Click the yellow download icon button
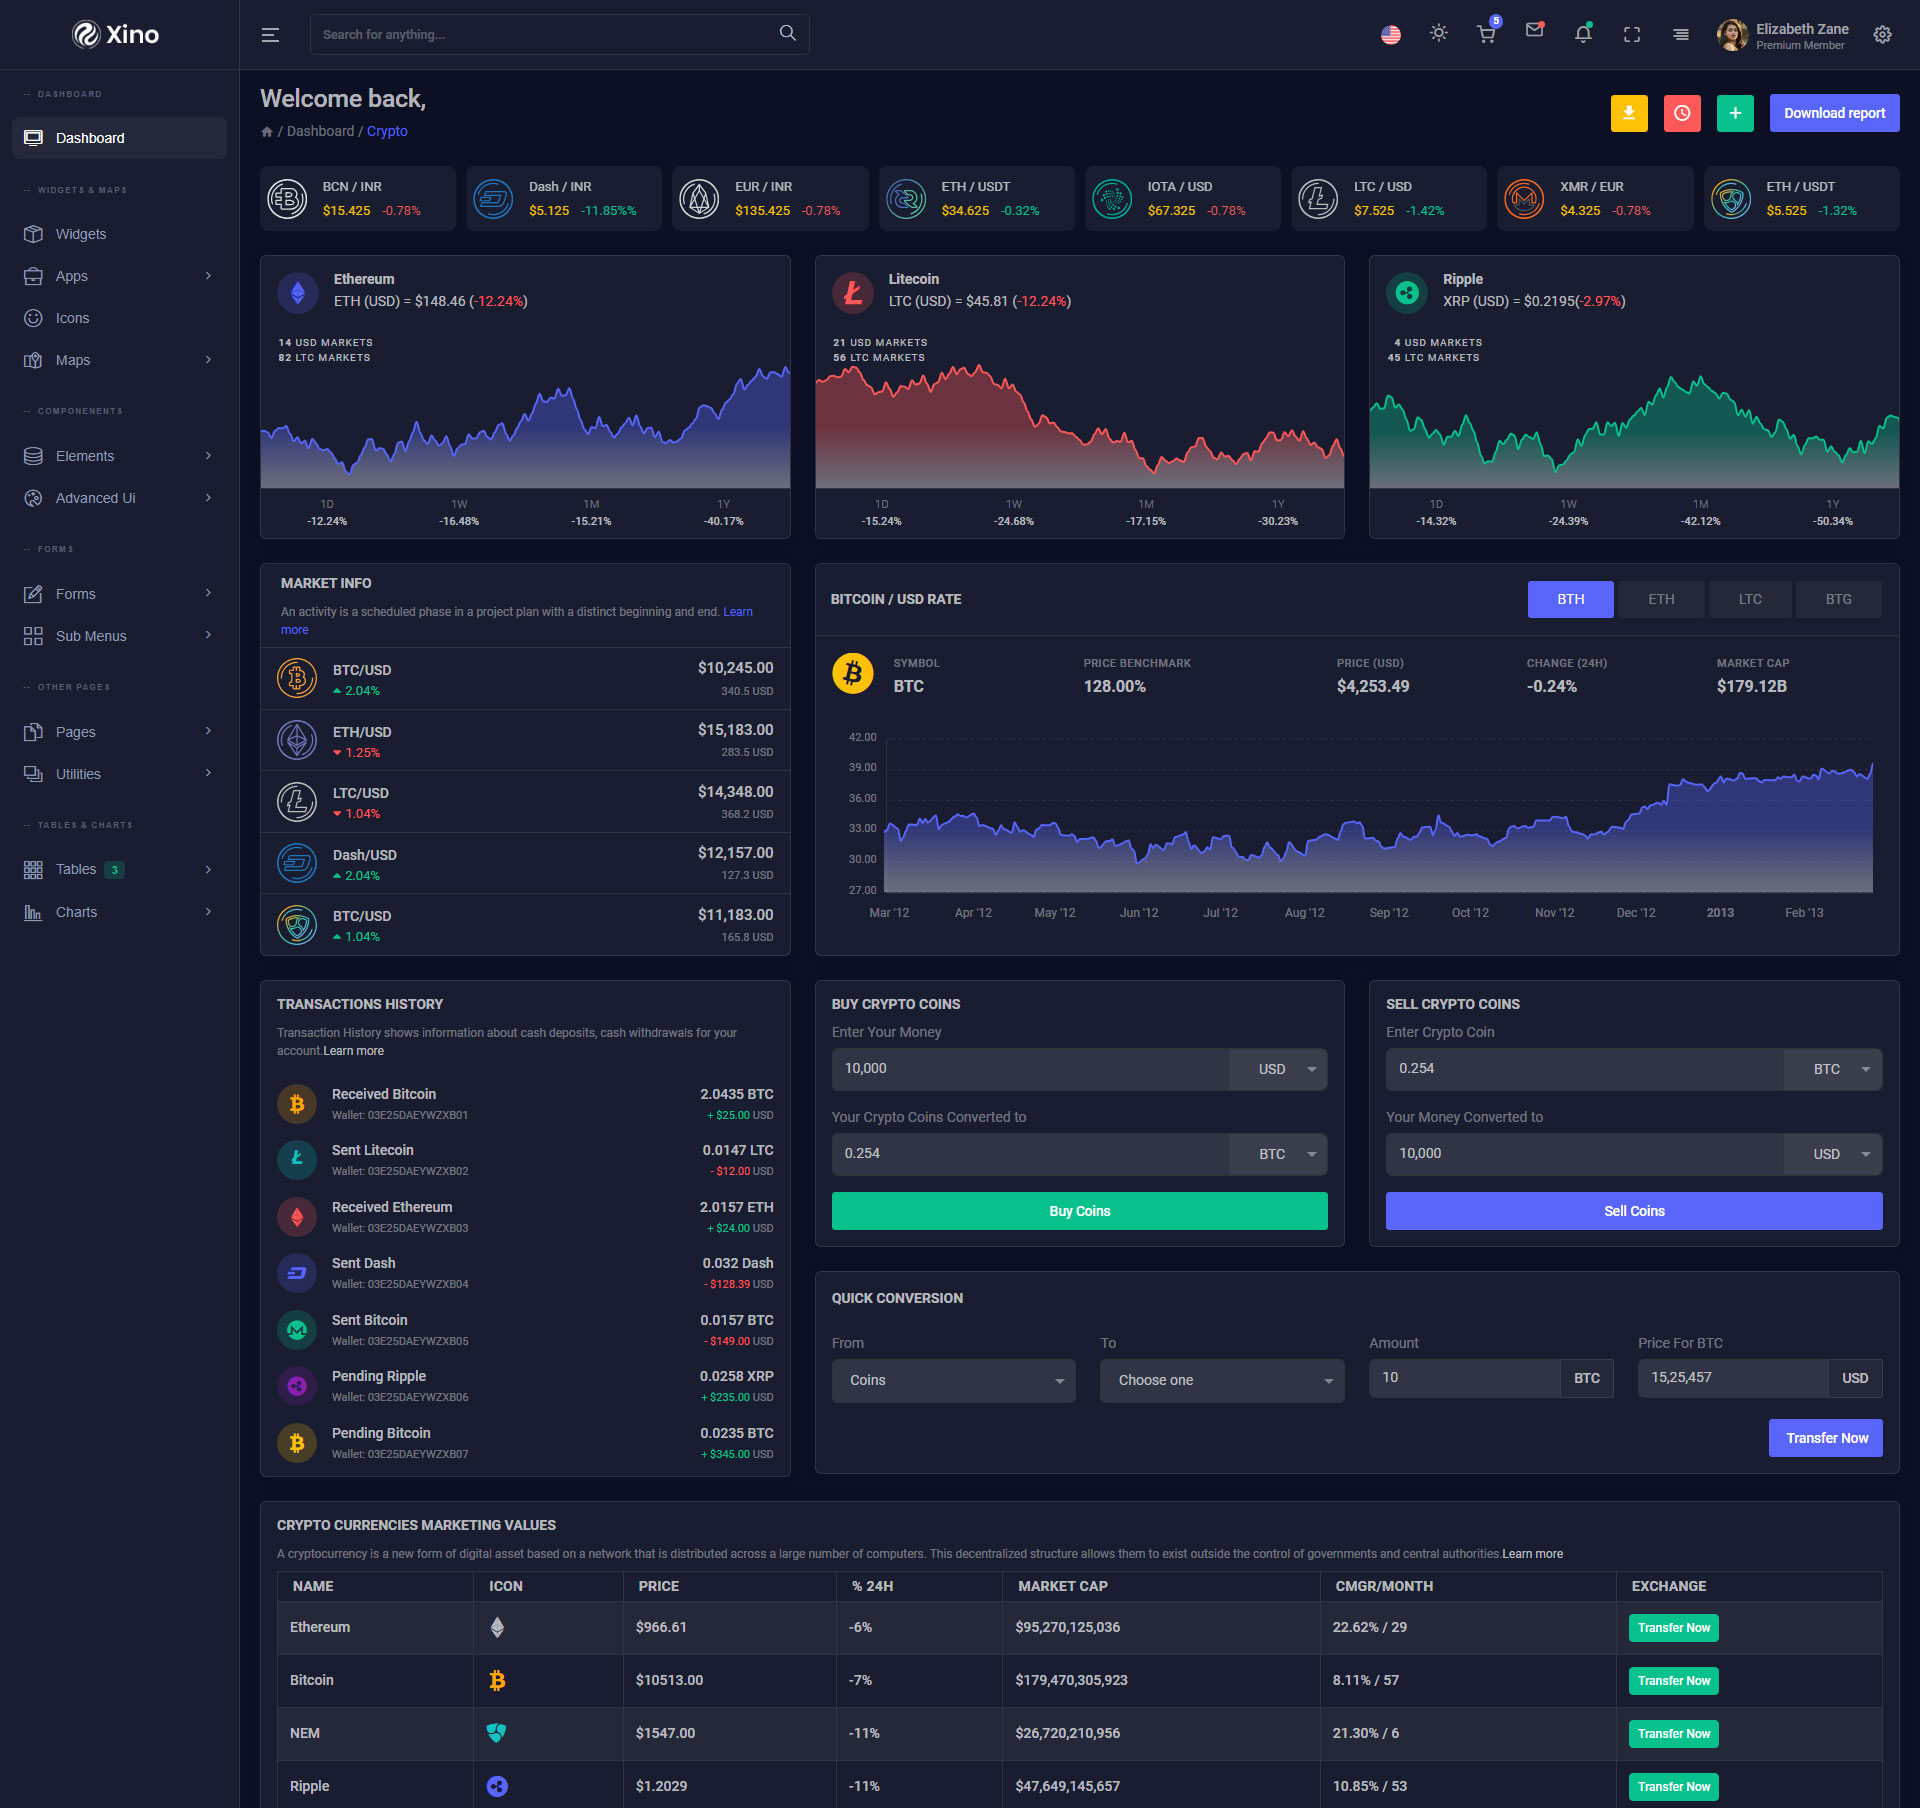The width and height of the screenshot is (1920, 1808). (x=1629, y=113)
